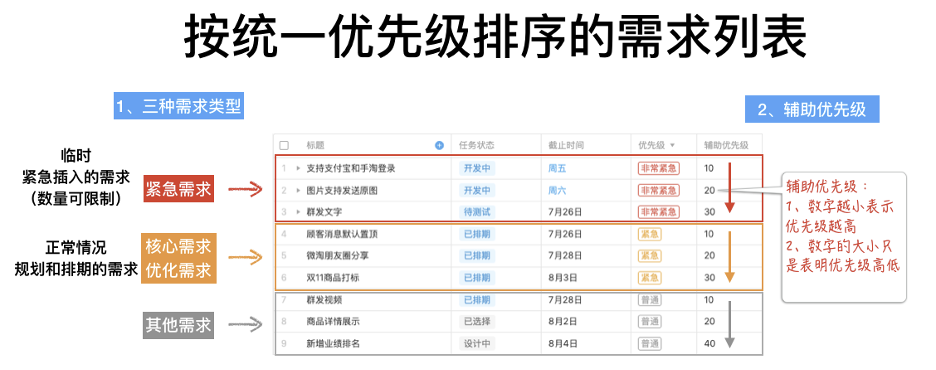Open the task 新增业绩排名
936x370 pixels.
point(333,344)
